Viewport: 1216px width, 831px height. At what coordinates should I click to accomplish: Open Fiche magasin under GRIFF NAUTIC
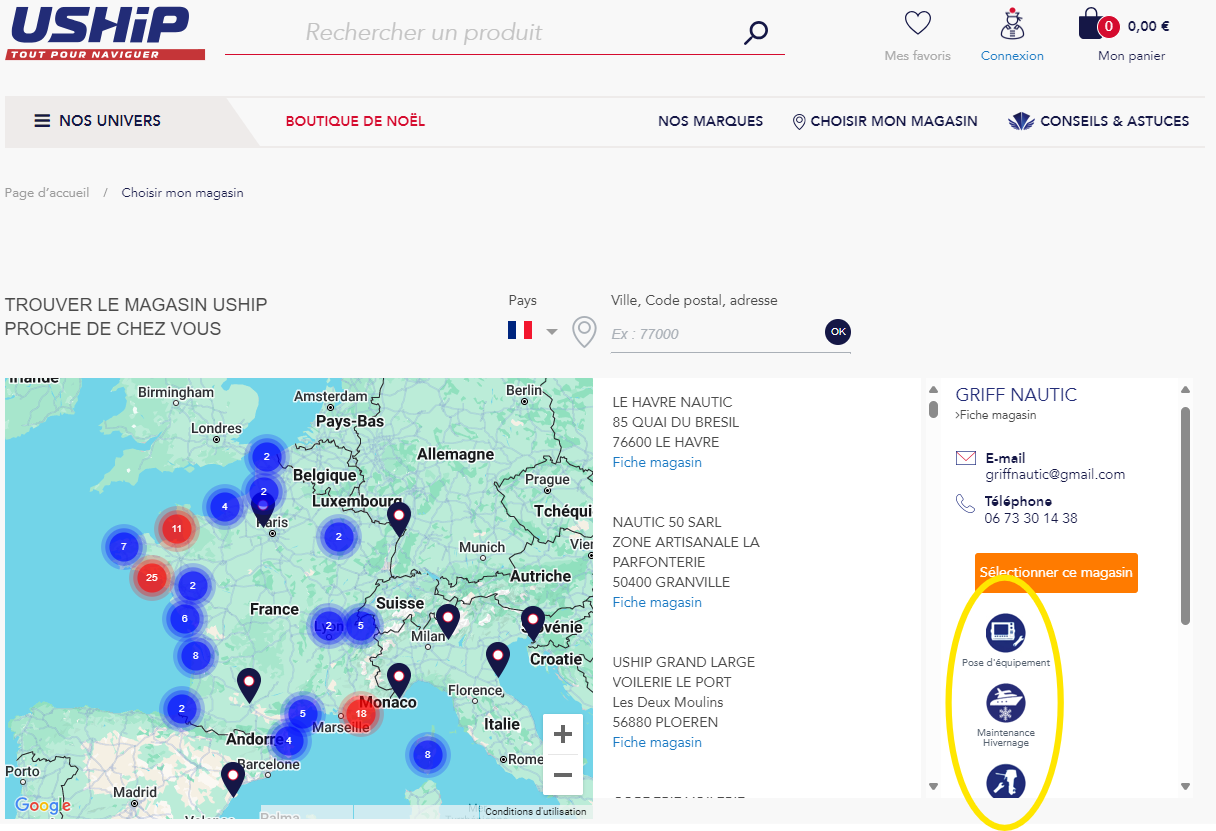996,415
